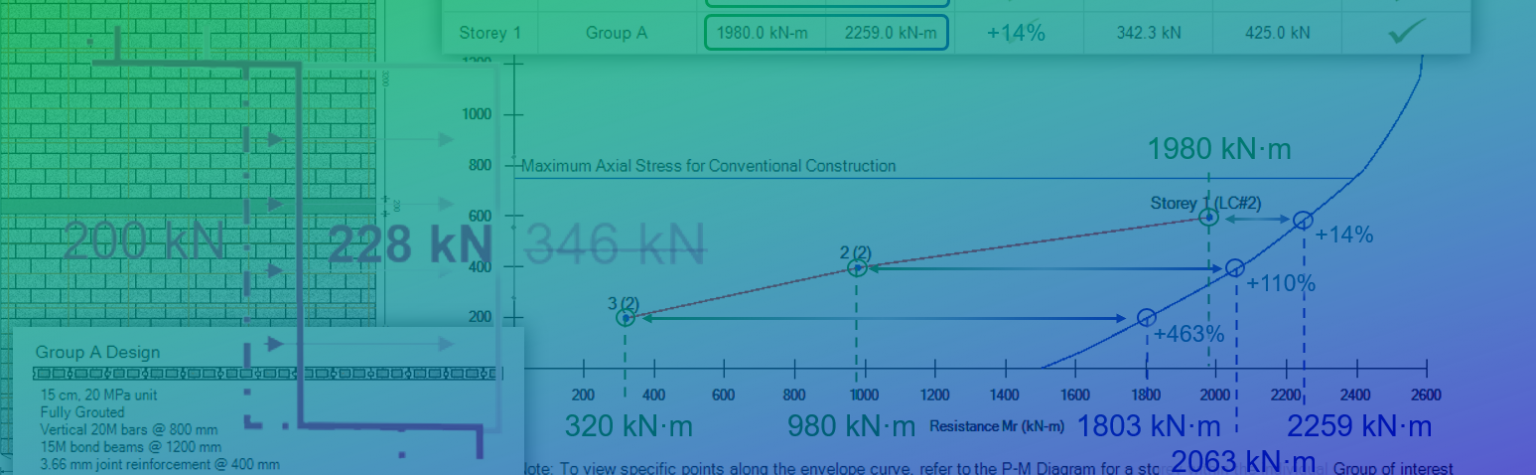Viewport: 1536px width, 475px height.
Task: Click the +14% percentage in the table
Action: point(1016,33)
